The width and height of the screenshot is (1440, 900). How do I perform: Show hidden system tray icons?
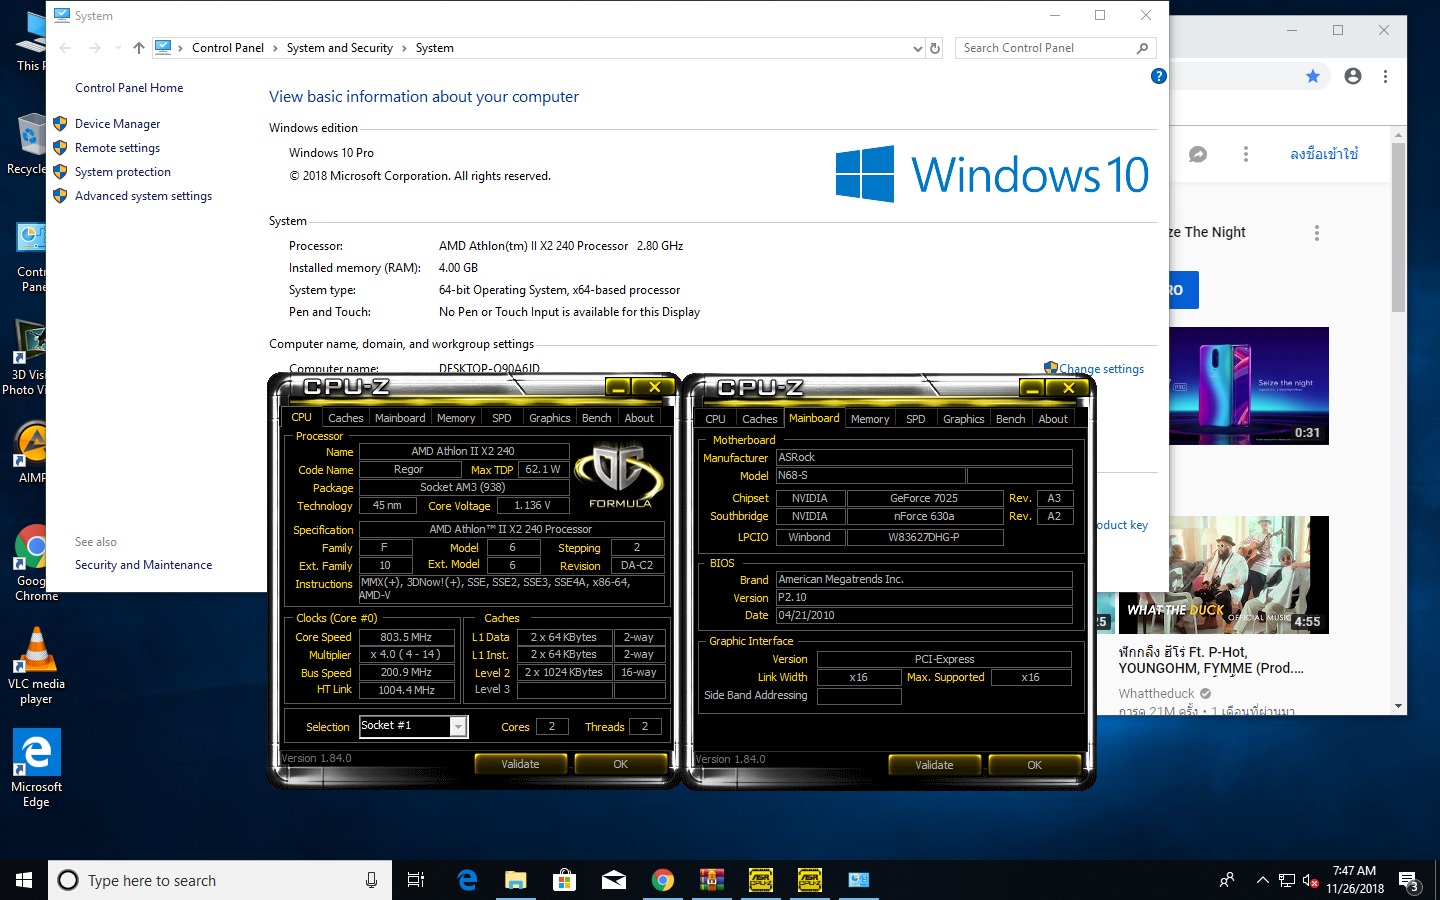coord(1263,881)
